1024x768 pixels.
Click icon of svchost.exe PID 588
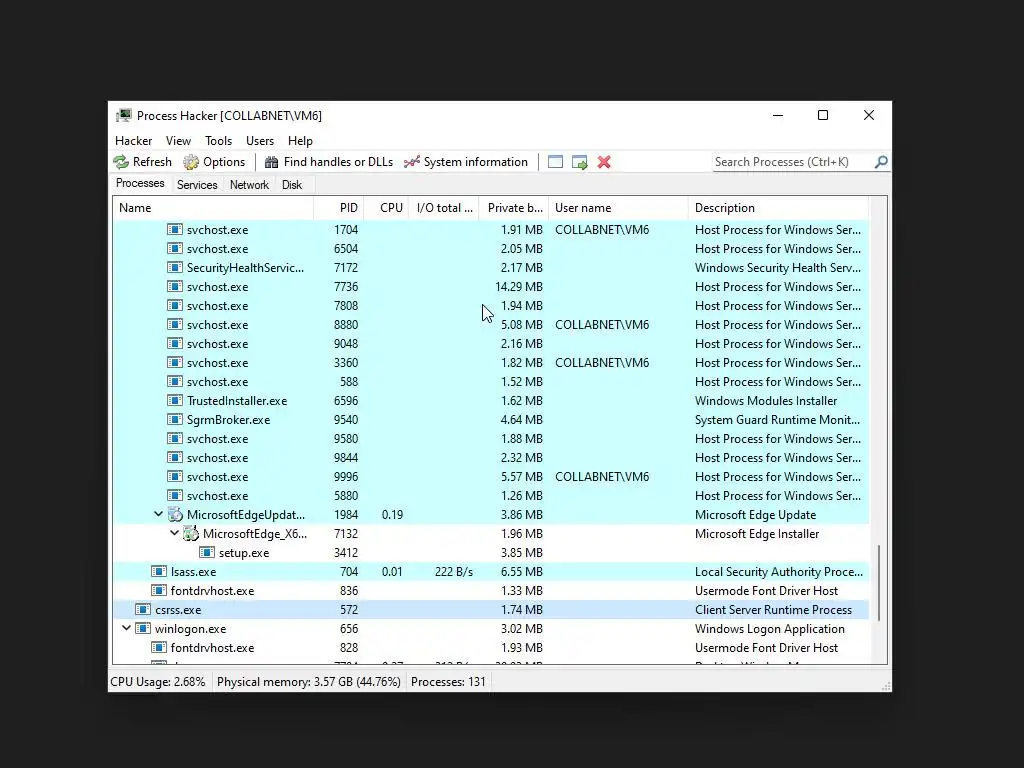(x=174, y=381)
